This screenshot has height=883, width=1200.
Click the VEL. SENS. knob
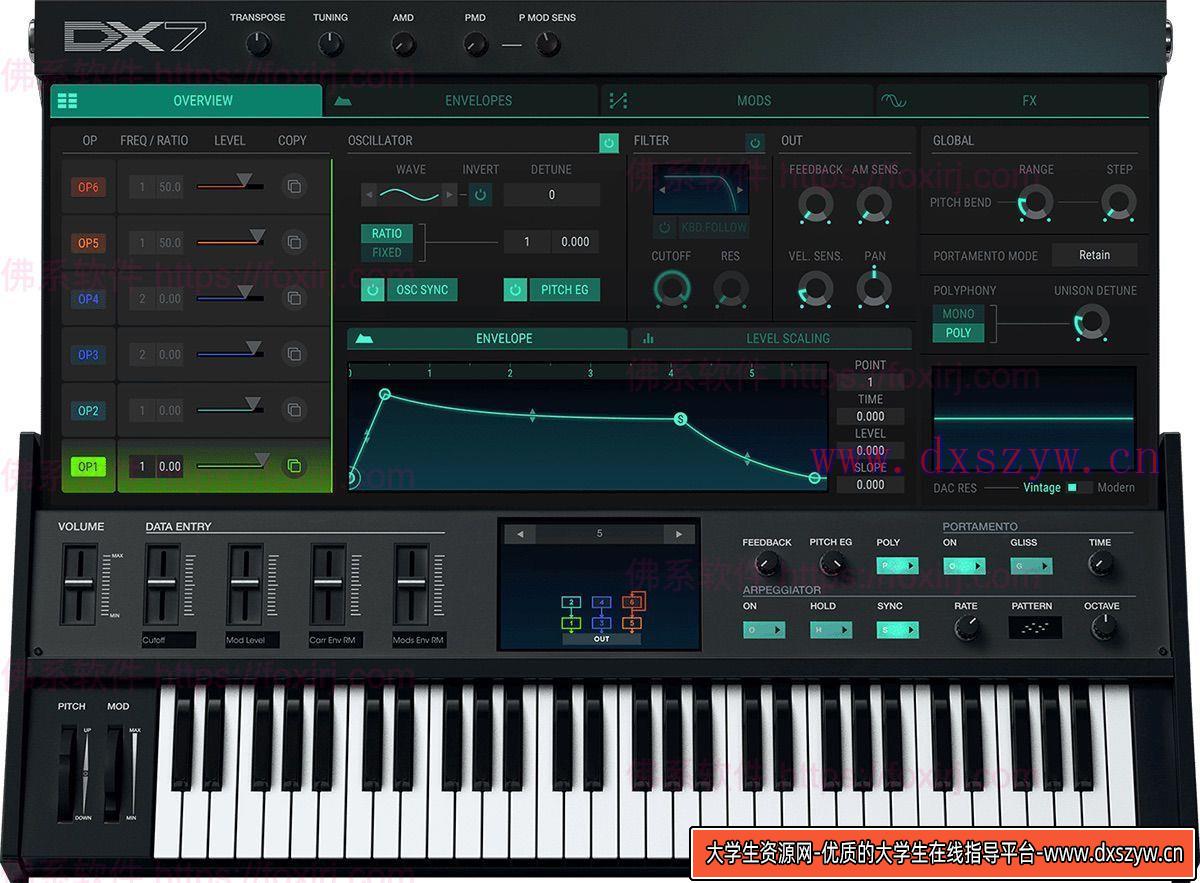[x=815, y=290]
